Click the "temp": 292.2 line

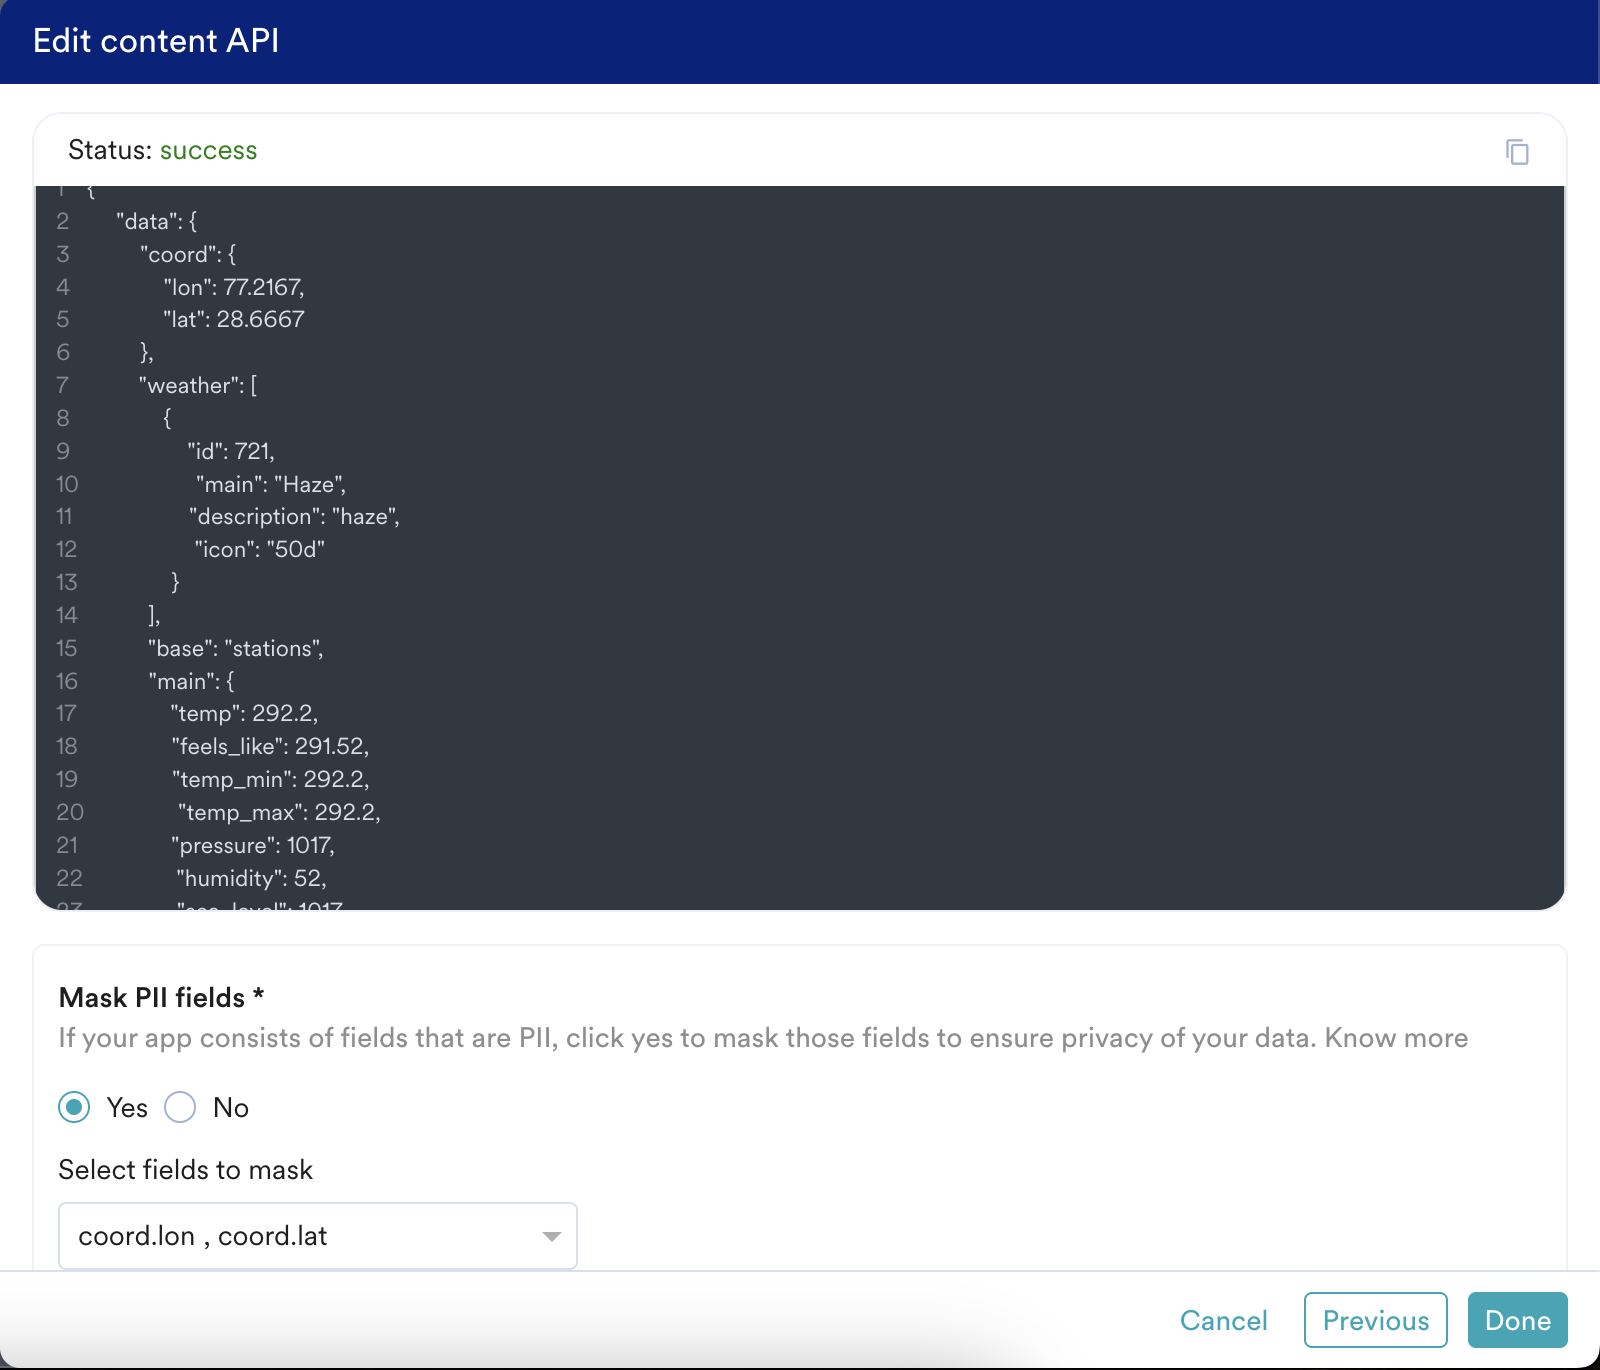coord(244,713)
